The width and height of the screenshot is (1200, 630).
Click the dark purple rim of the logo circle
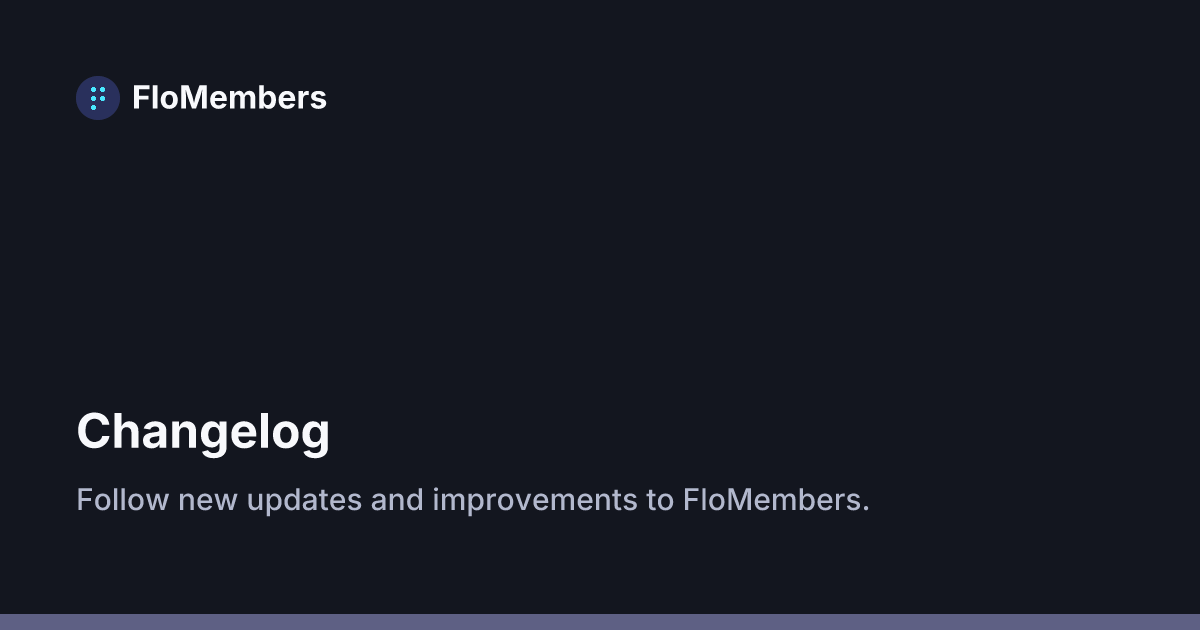pyautogui.click(x=81, y=98)
